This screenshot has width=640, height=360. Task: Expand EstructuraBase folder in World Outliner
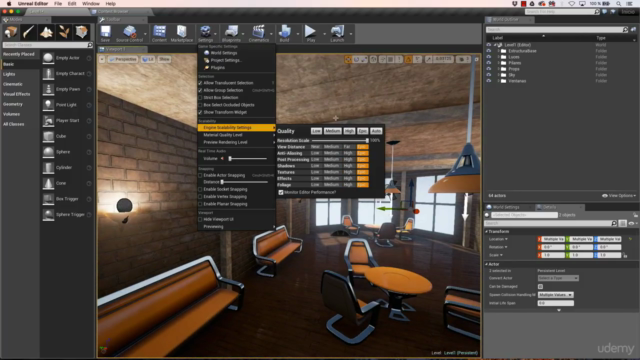tap(498, 51)
